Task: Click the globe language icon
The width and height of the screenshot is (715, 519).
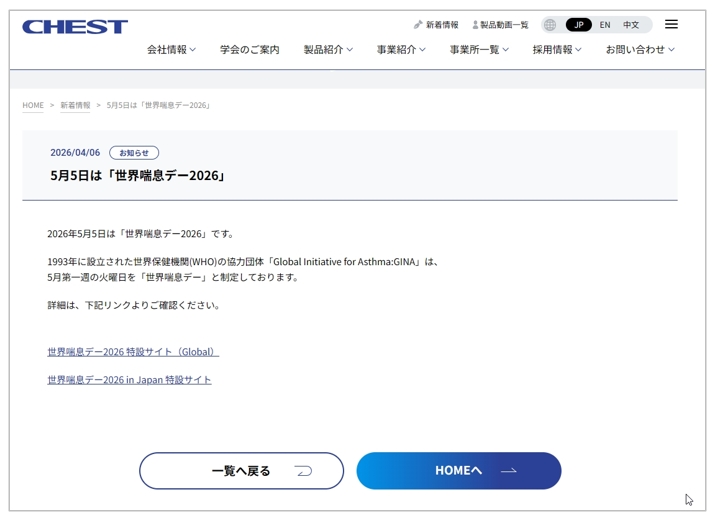Action: (550, 25)
